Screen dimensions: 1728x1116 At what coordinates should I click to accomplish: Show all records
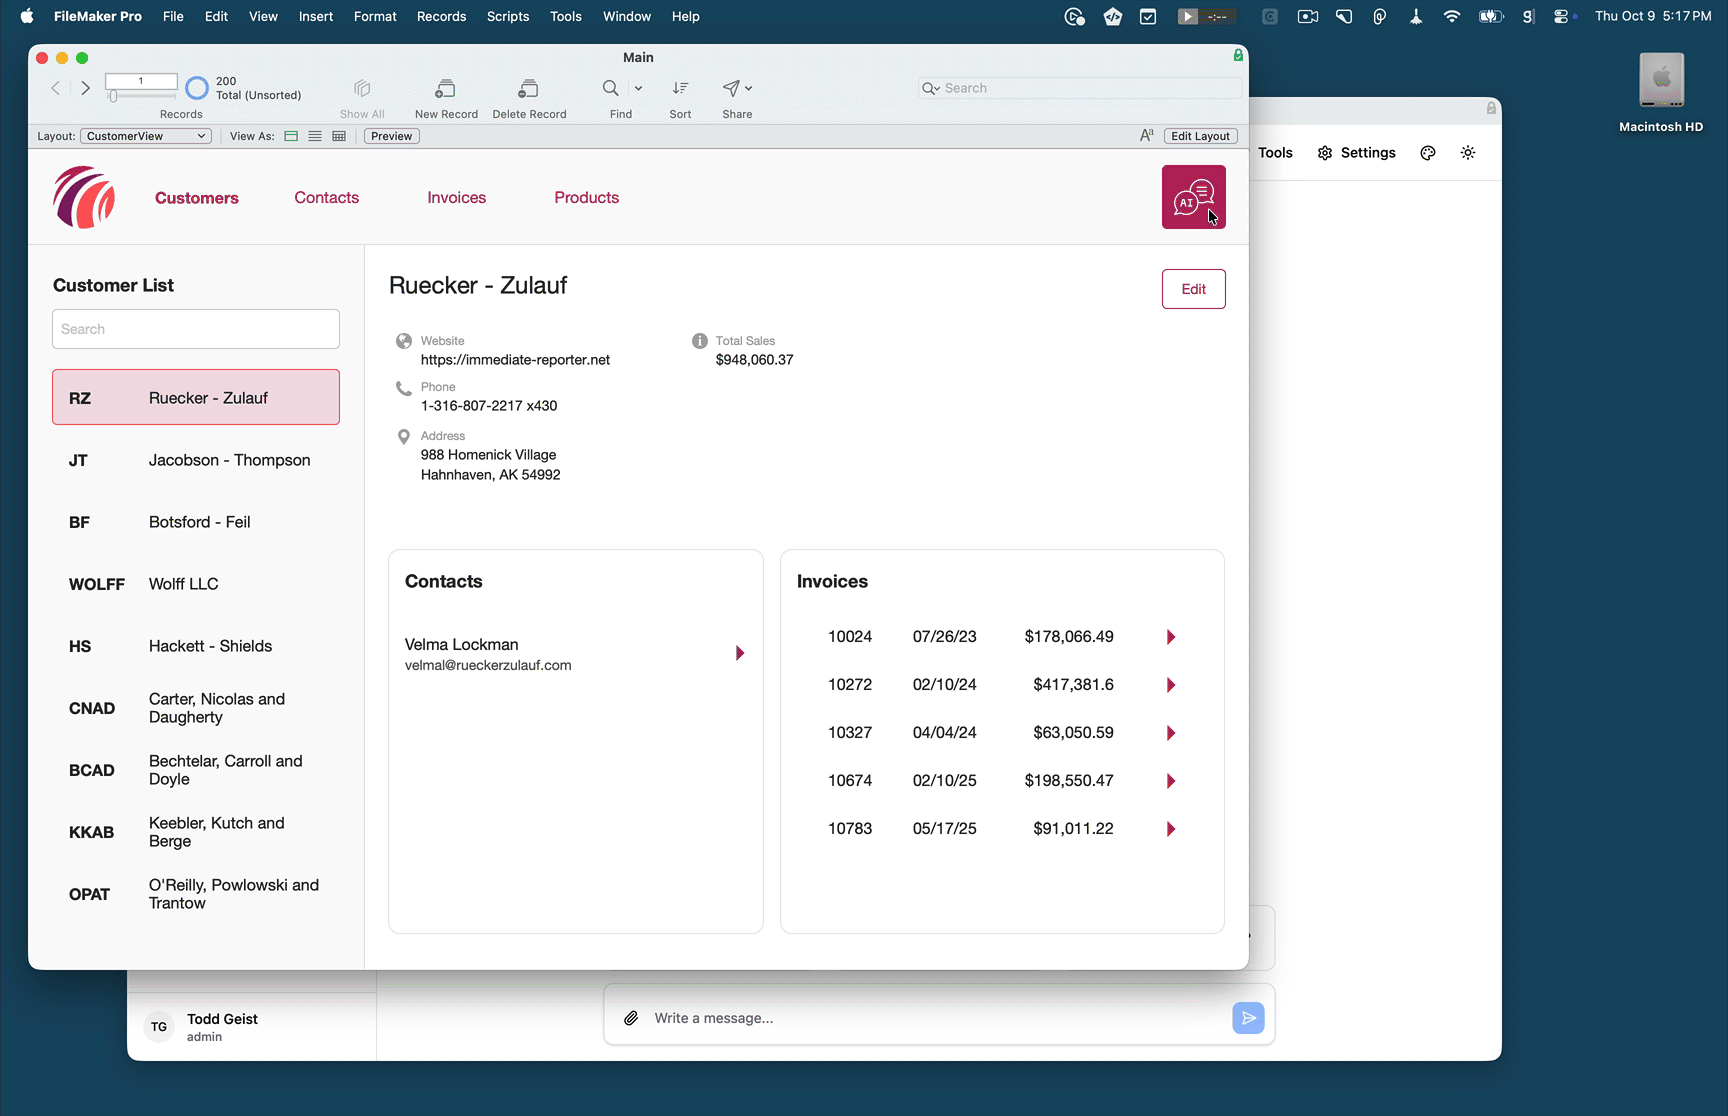pos(362,95)
